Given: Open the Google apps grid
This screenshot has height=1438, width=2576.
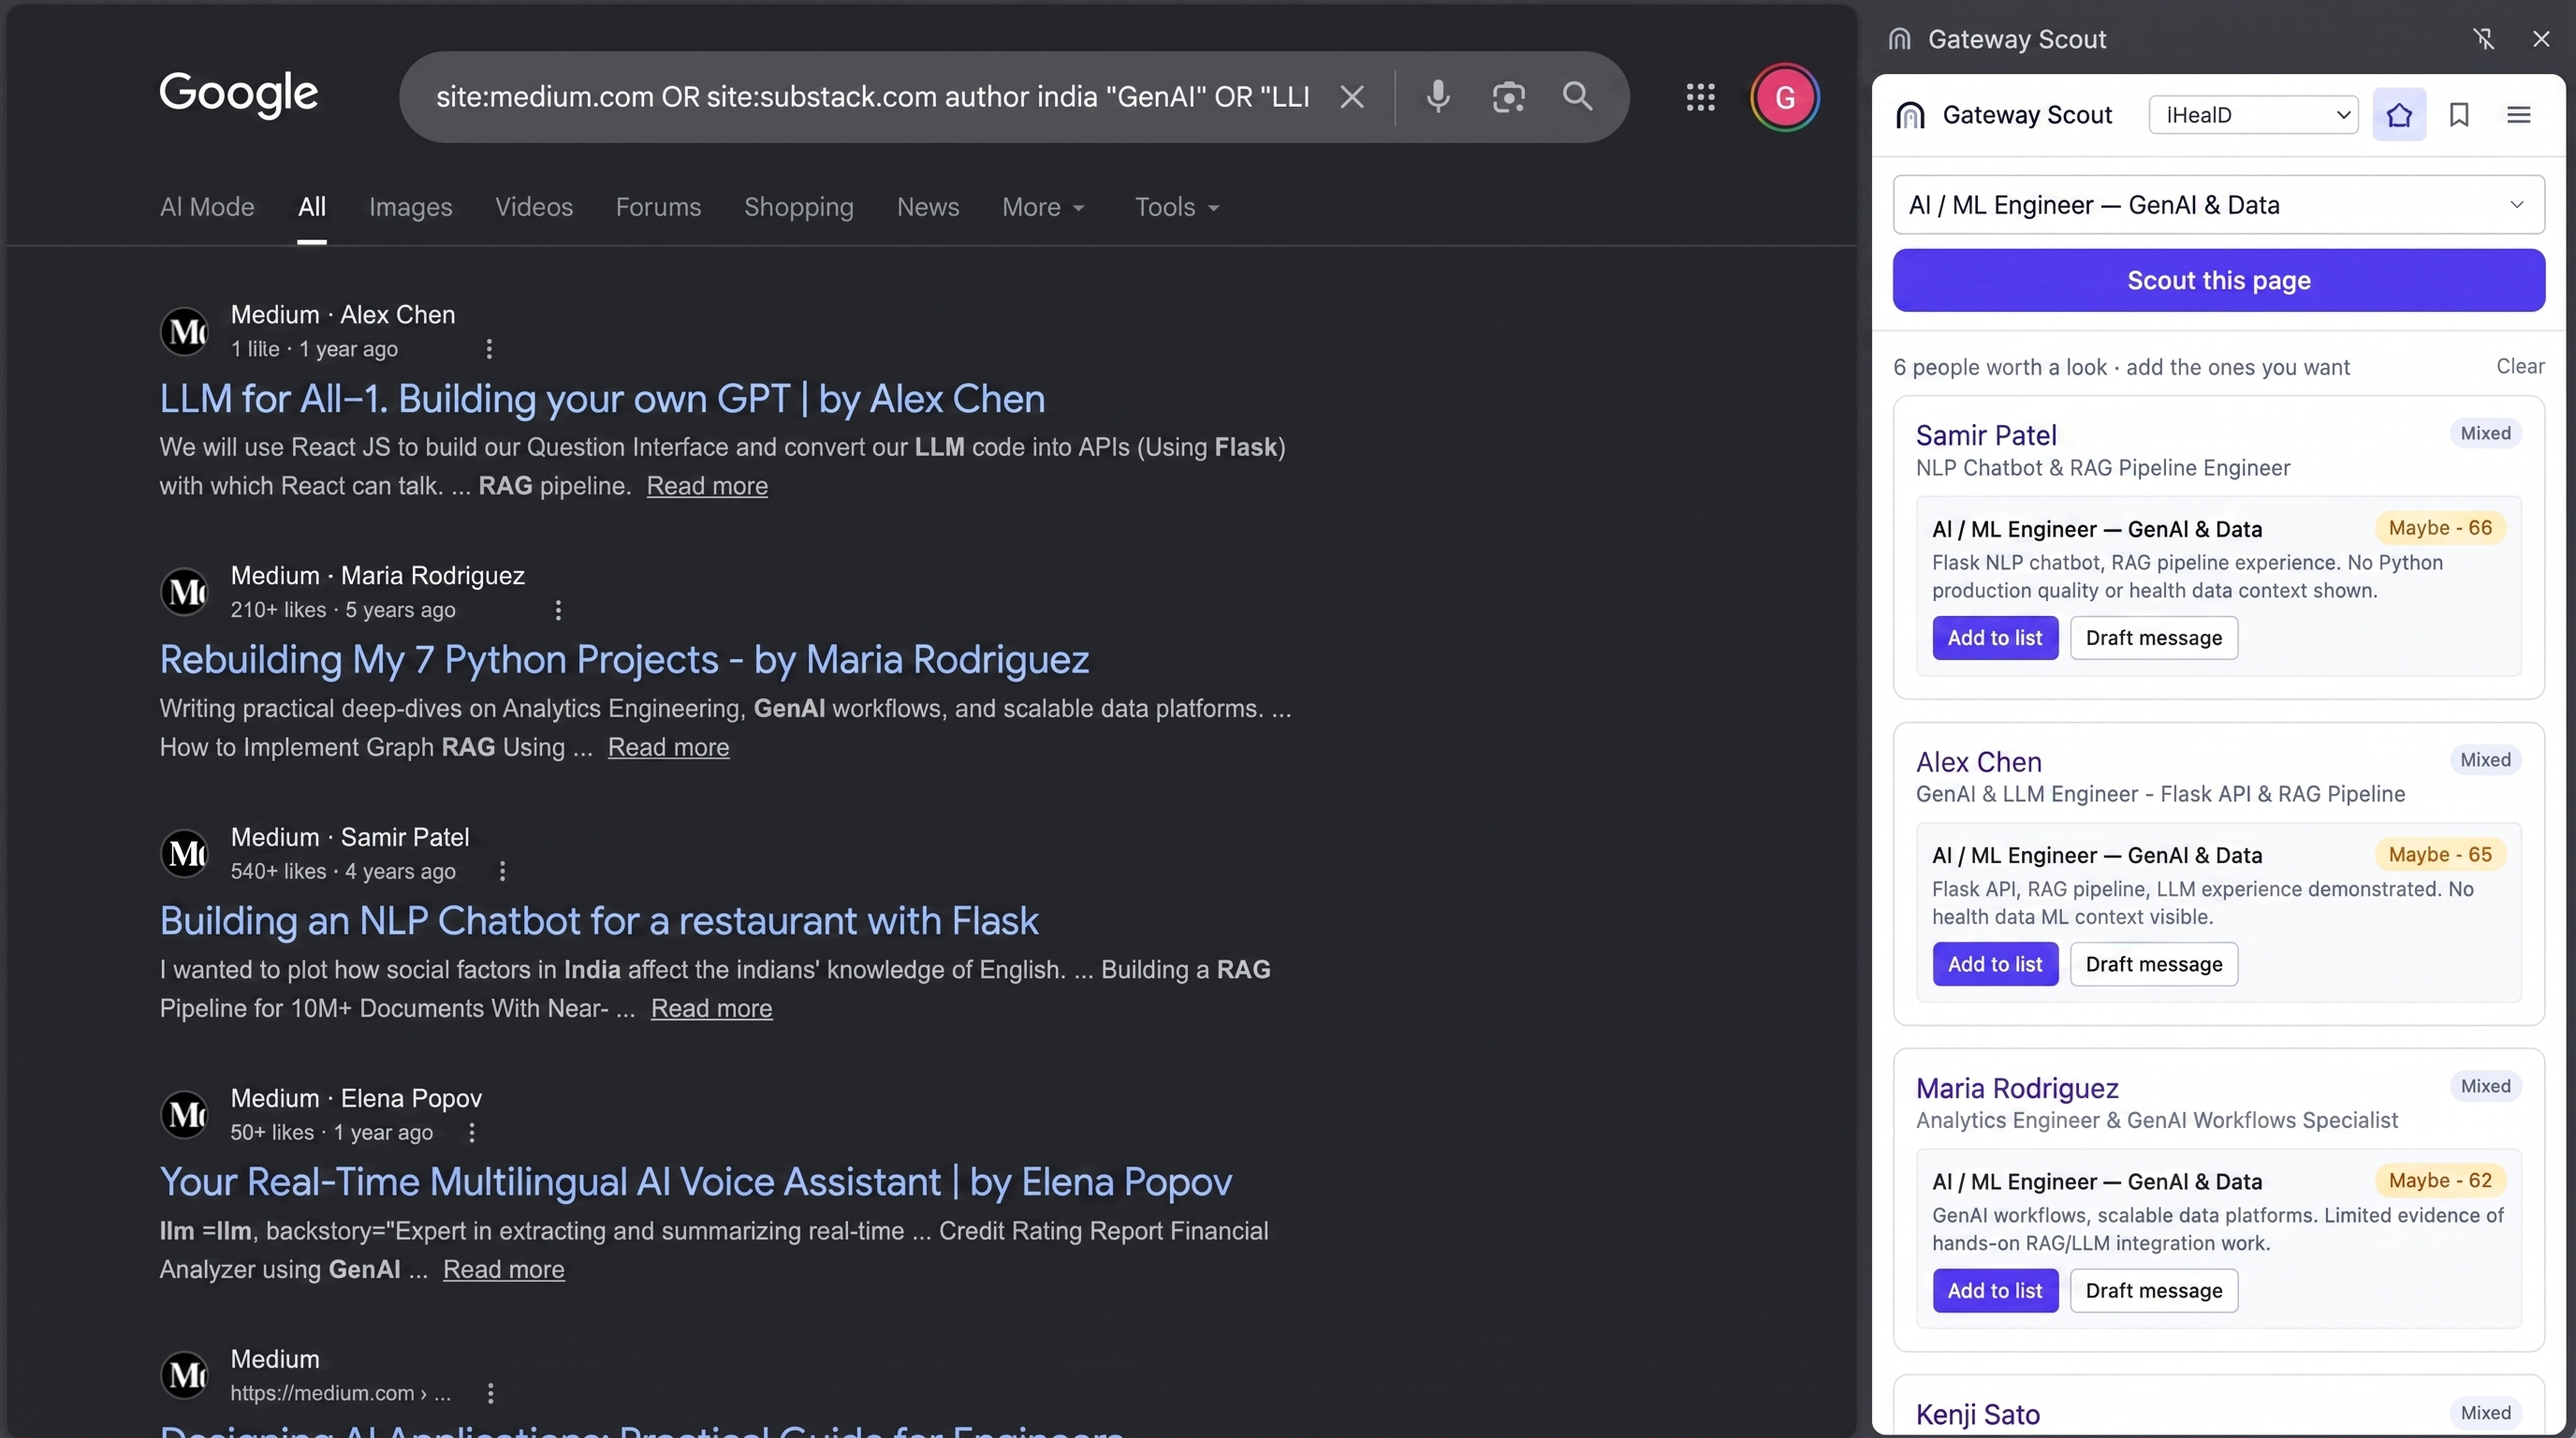Looking at the screenshot, I should [1700, 97].
